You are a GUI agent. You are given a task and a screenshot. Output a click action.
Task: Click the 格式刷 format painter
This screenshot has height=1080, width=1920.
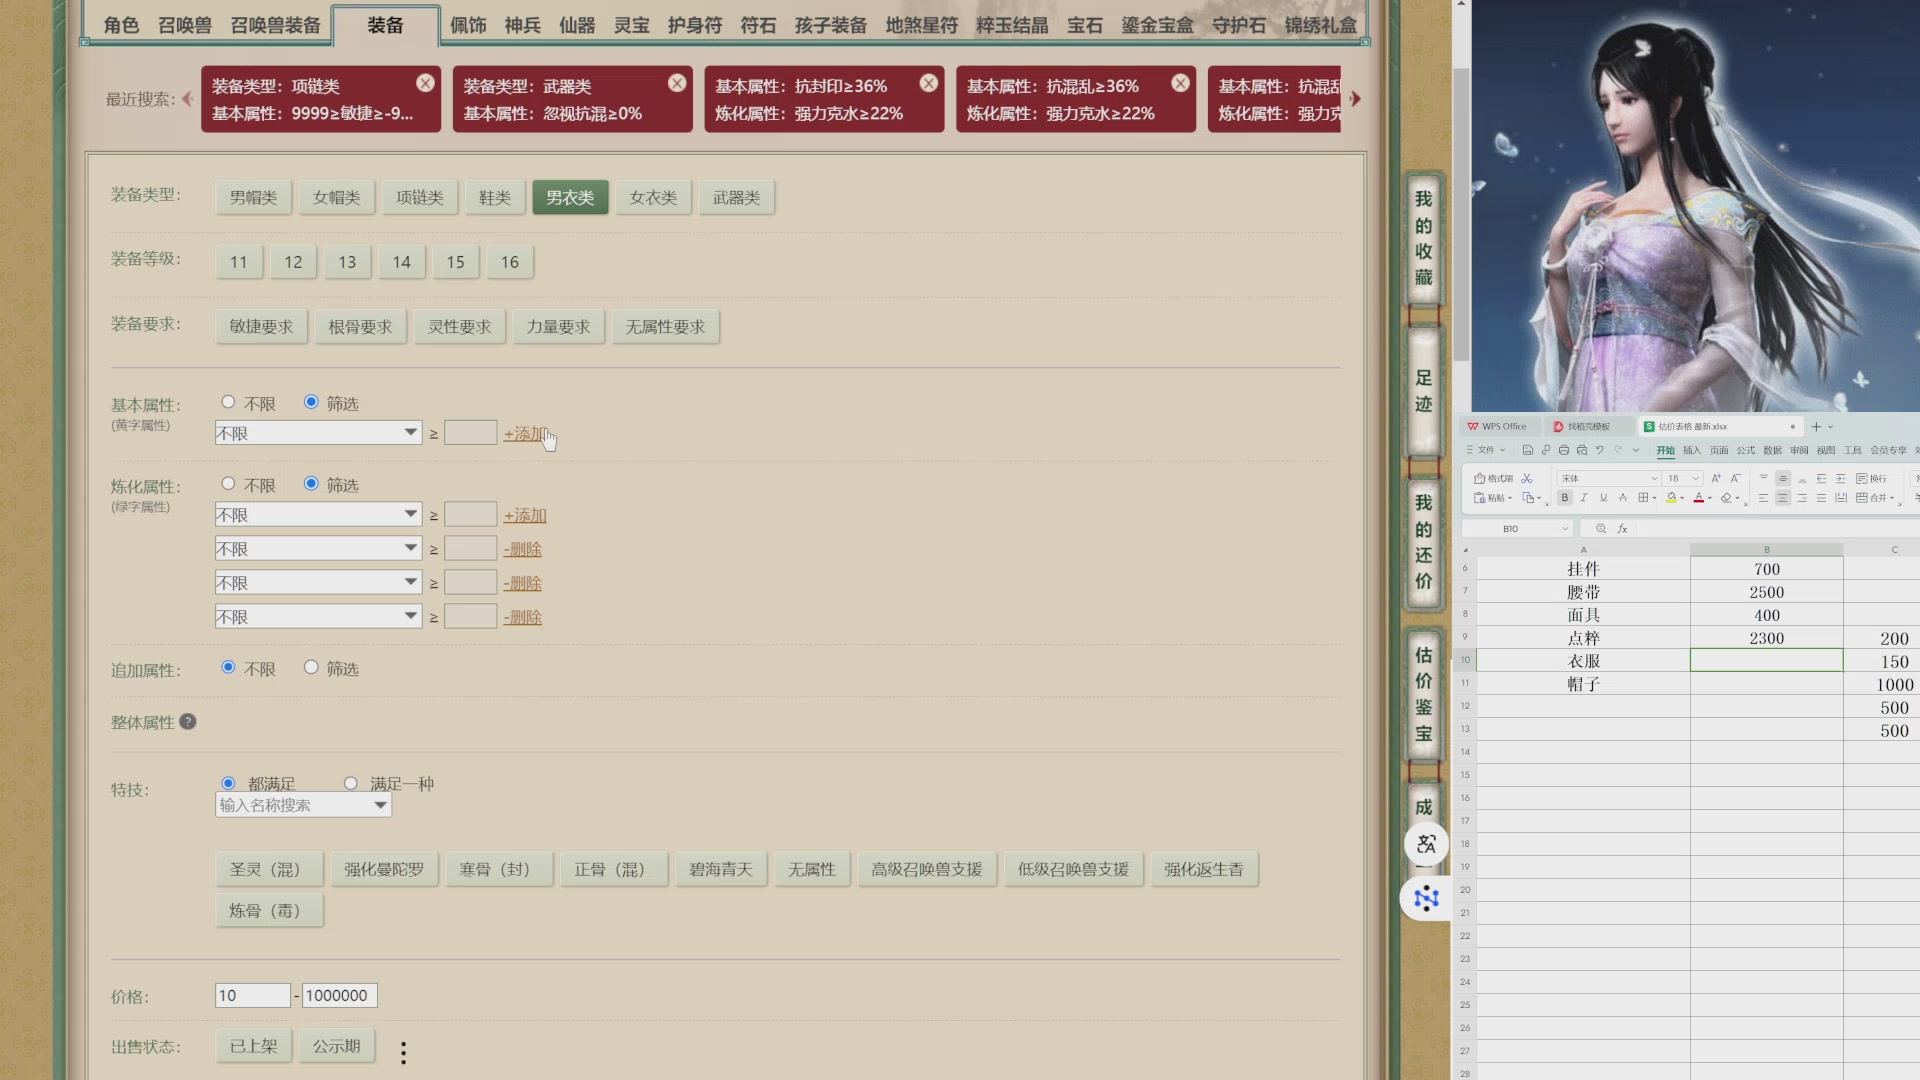(x=1493, y=478)
